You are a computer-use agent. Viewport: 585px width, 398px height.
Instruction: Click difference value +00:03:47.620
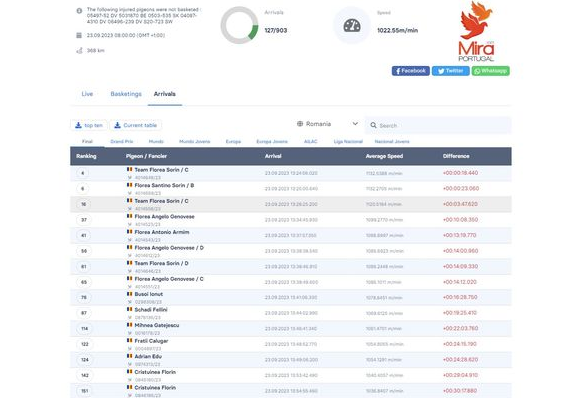pyautogui.click(x=460, y=204)
